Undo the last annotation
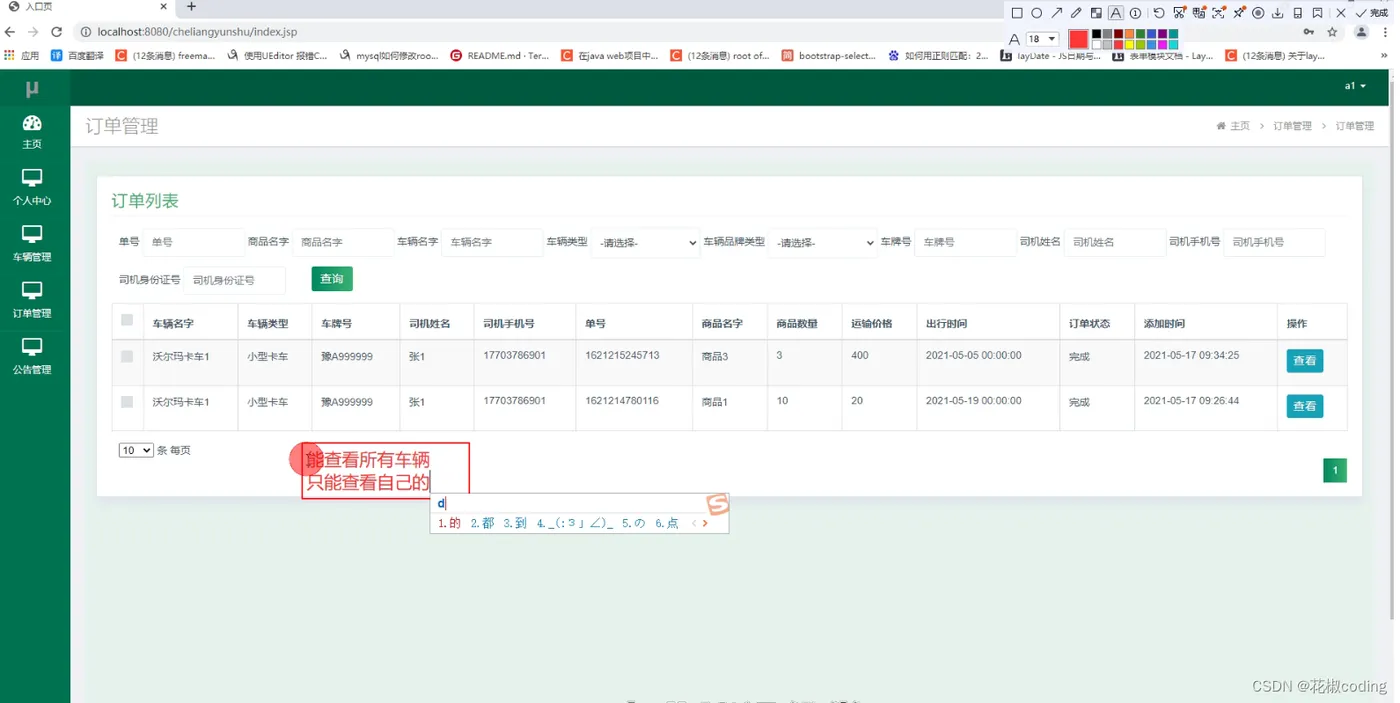 pyautogui.click(x=1159, y=13)
